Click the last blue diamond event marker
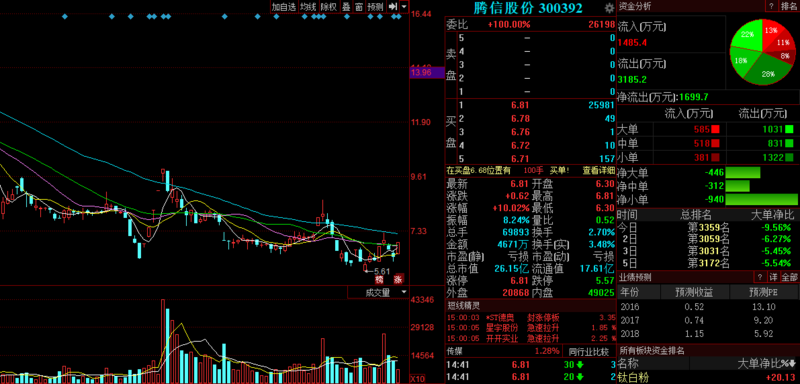This screenshot has width=800, height=384. [x=399, y=17]
